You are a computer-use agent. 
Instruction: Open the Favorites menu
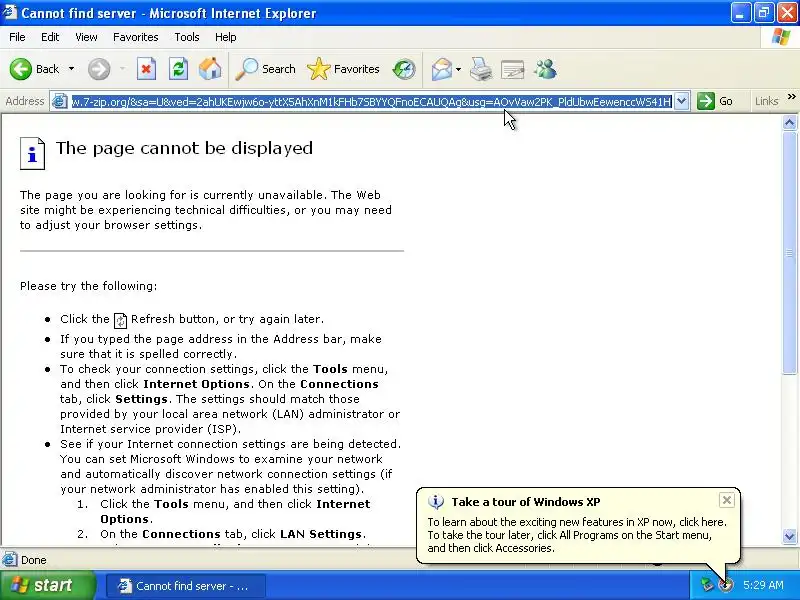[136, 37]
